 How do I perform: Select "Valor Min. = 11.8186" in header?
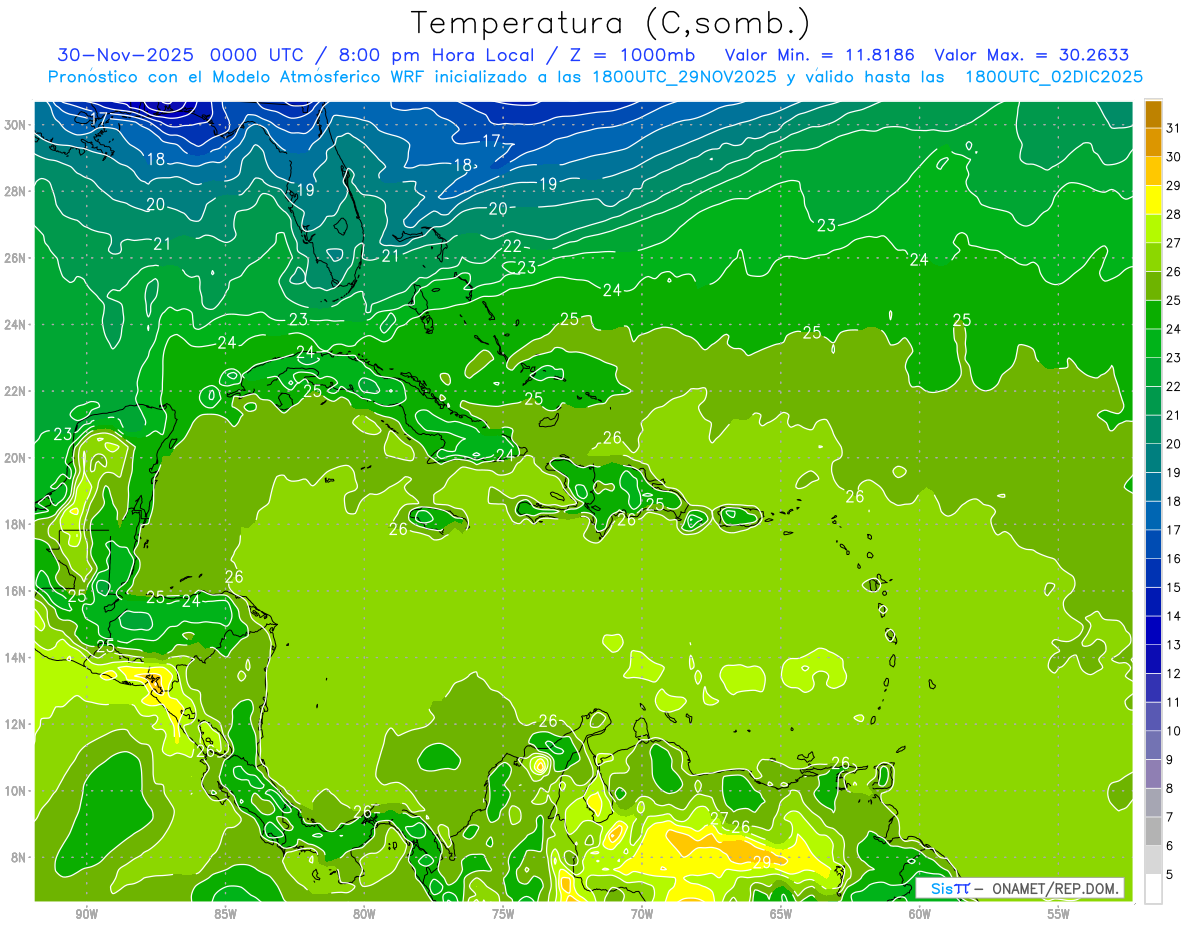click(821, 55)
